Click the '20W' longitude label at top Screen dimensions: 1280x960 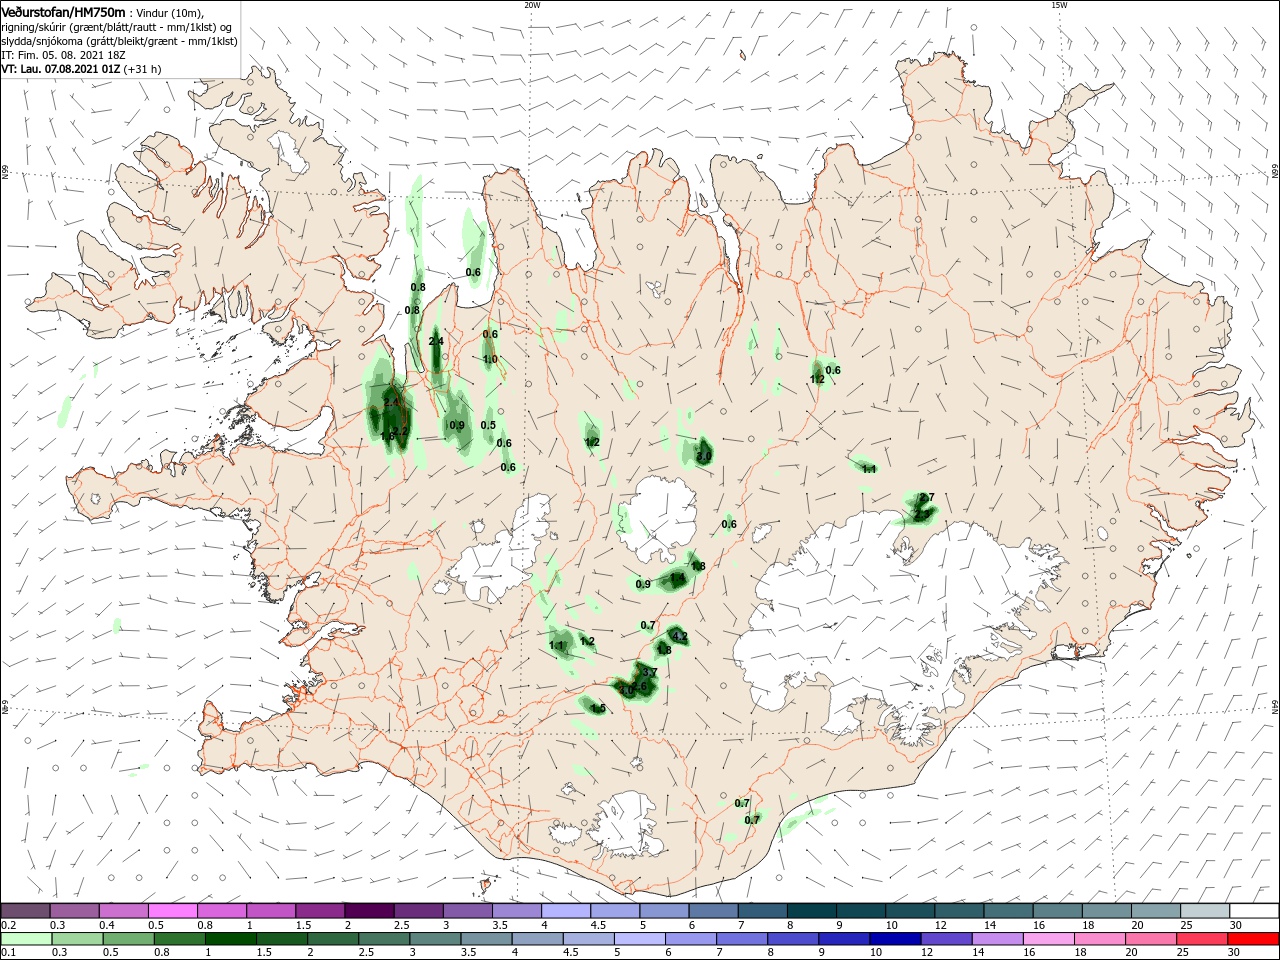532,5
